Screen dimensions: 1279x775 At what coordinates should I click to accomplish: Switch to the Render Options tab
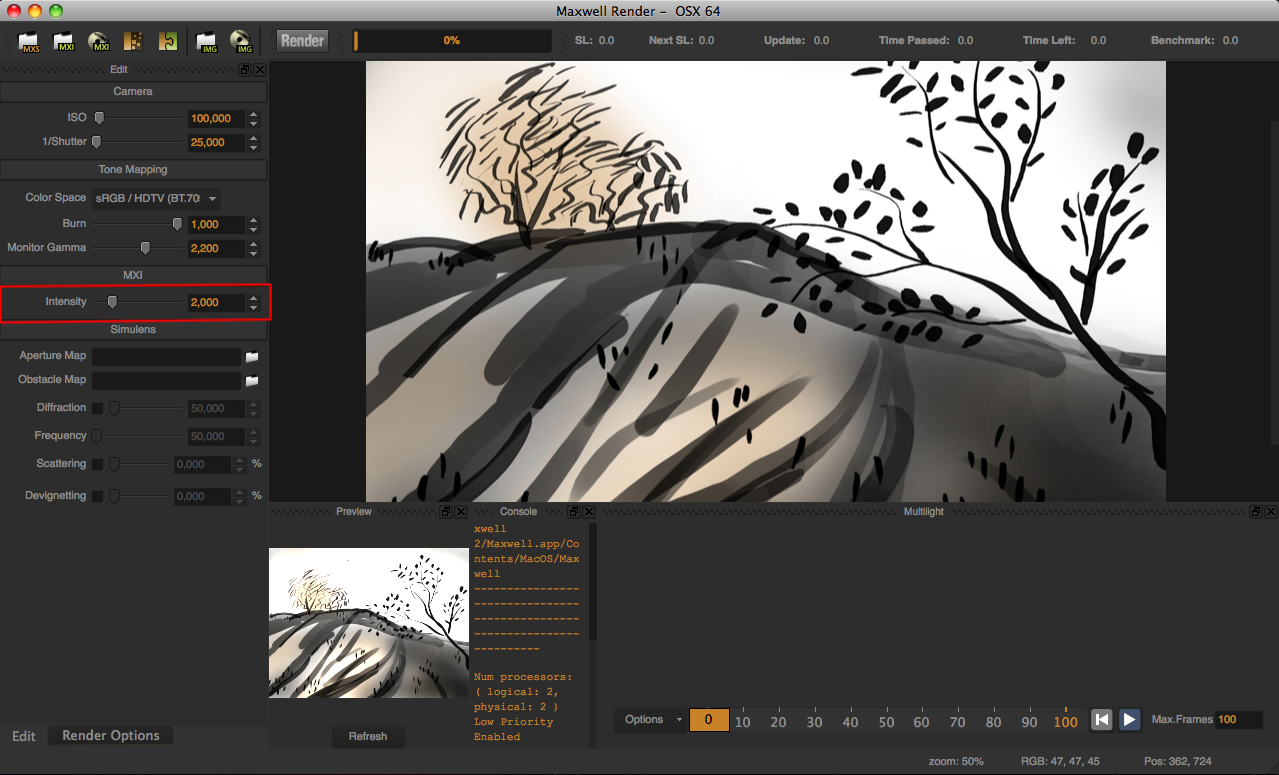pos(111,735)
